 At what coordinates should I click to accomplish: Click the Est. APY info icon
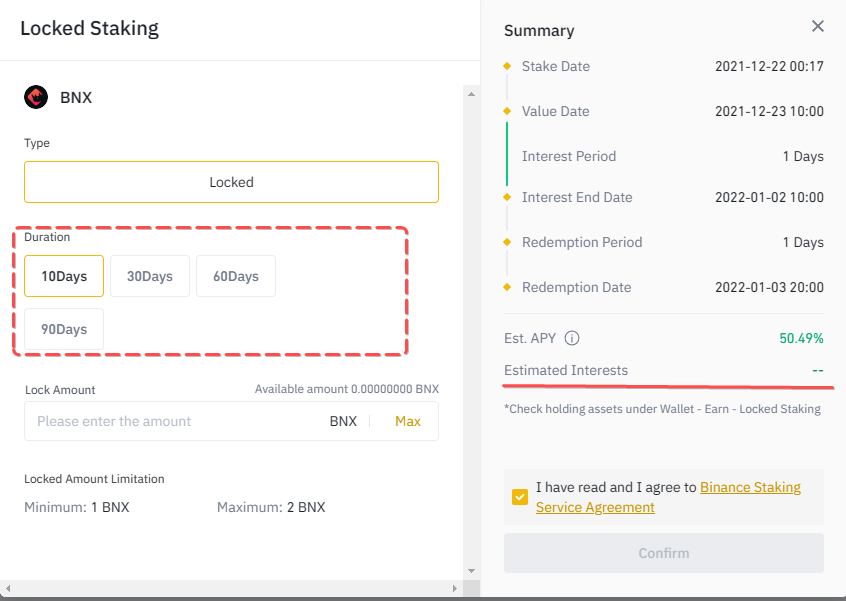pyautogui.click(x=571, y=338)
